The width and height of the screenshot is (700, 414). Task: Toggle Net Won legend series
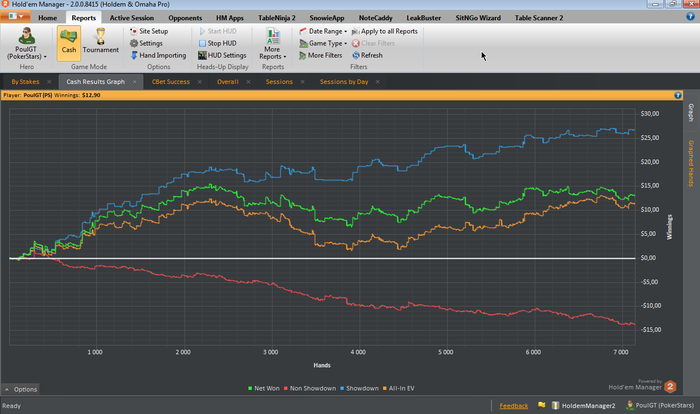[x=263, y=389]
